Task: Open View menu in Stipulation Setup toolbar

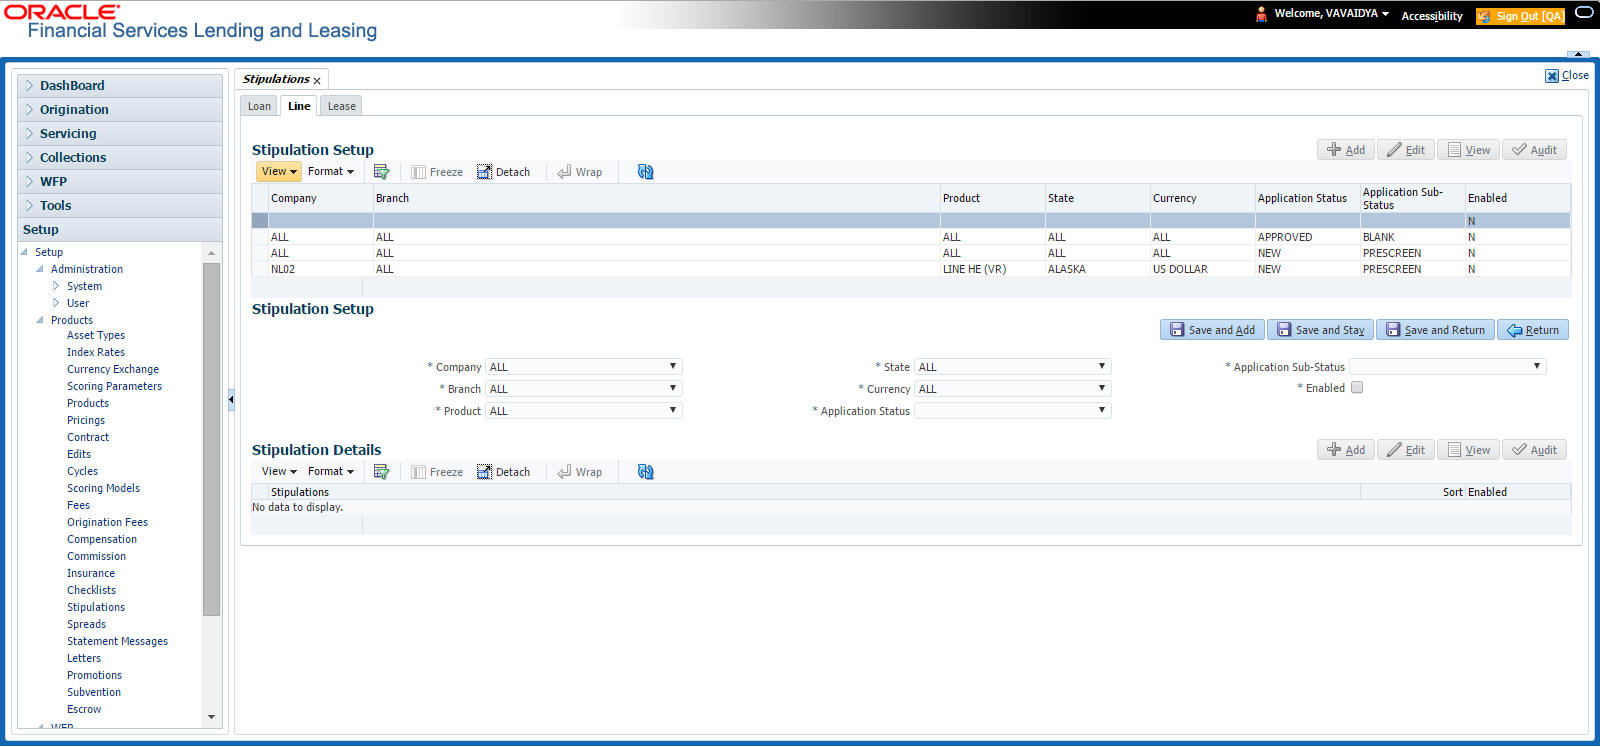Action: (x=279, y=171)
